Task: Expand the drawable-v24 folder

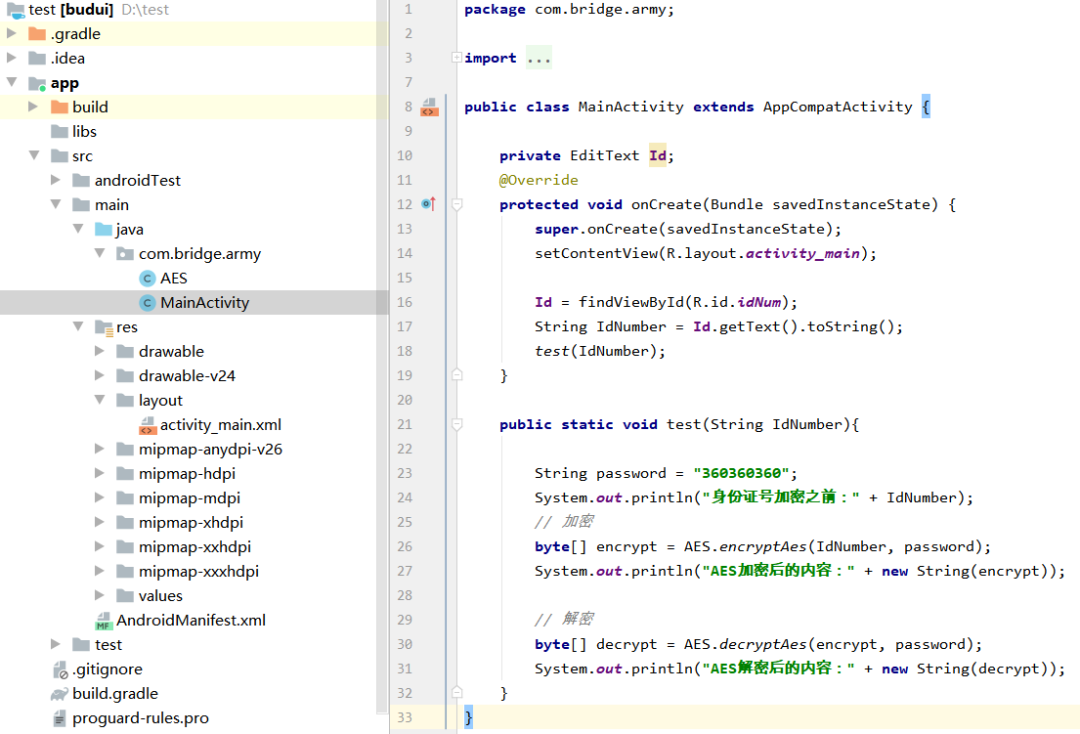Action: [99, 375]
